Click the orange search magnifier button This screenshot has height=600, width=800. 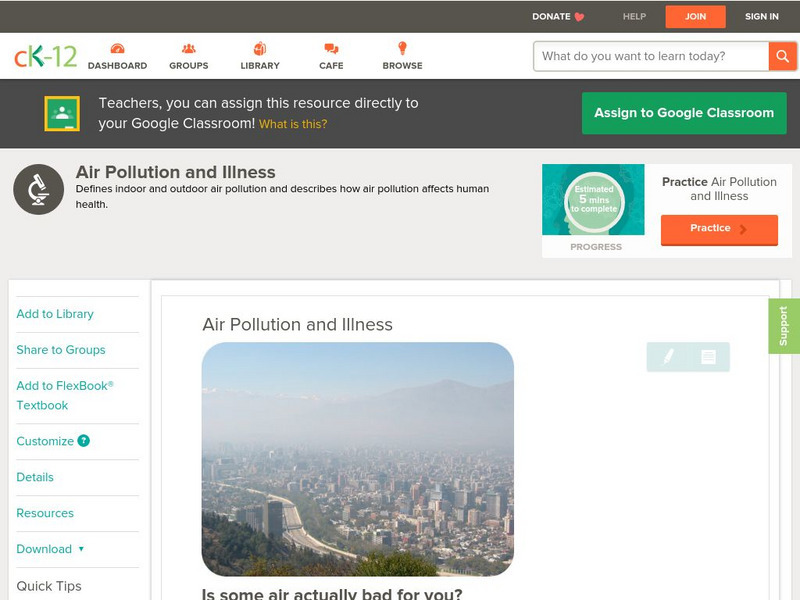coord(782,56)
